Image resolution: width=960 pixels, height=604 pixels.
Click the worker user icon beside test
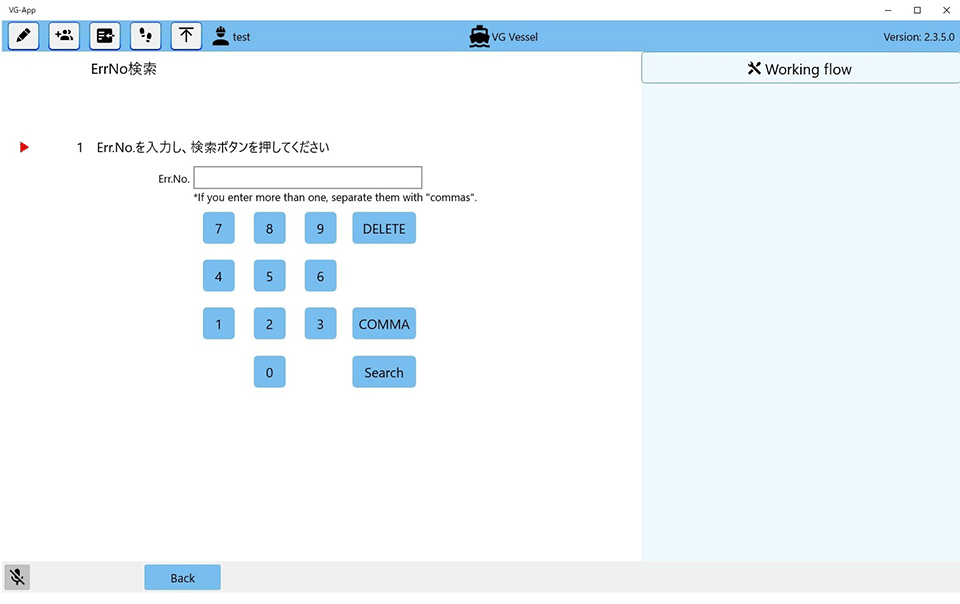(x=220, y=36)
